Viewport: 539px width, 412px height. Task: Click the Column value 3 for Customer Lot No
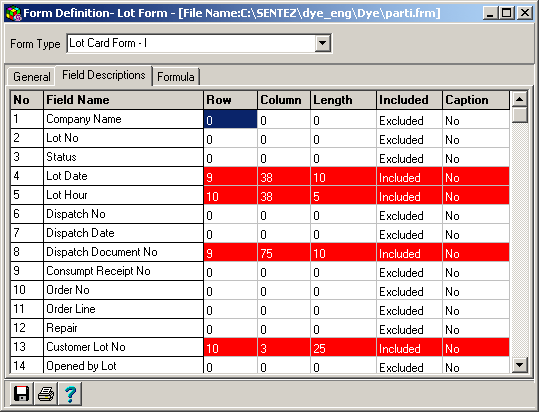(x=284, y=347)
